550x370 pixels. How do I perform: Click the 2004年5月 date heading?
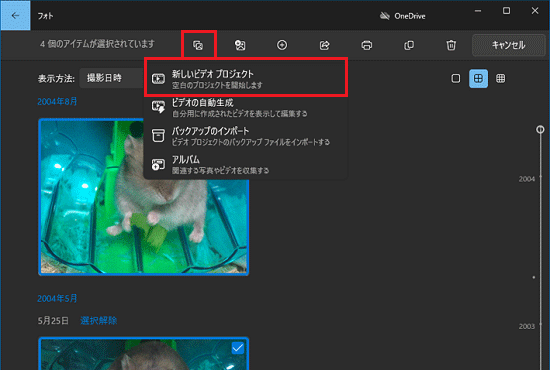[x=57, y=298]
